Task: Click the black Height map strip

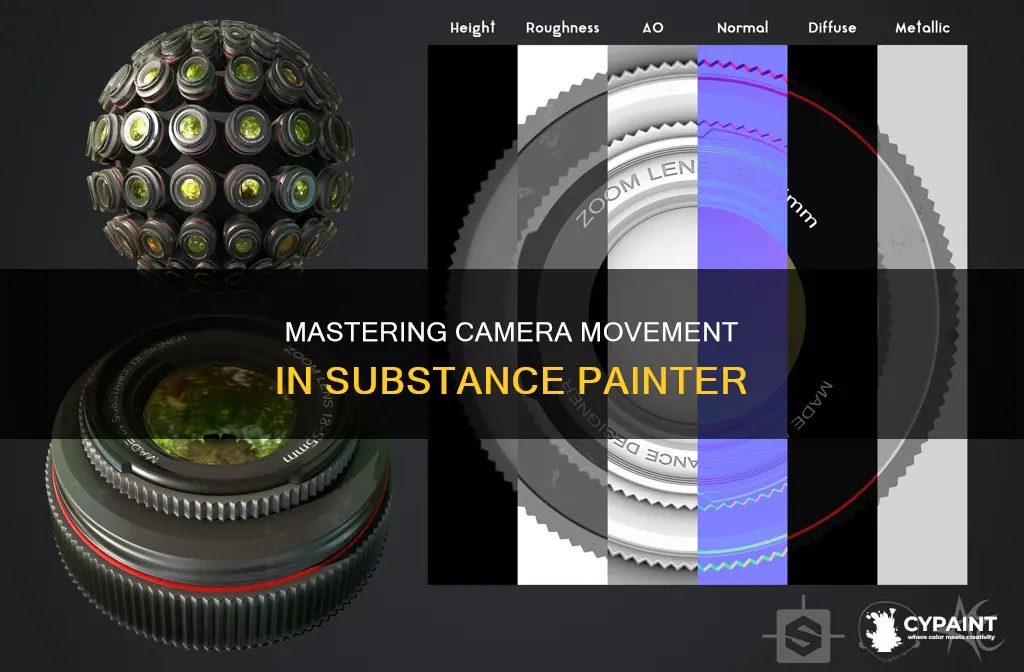Action: [x=473, y=315]
